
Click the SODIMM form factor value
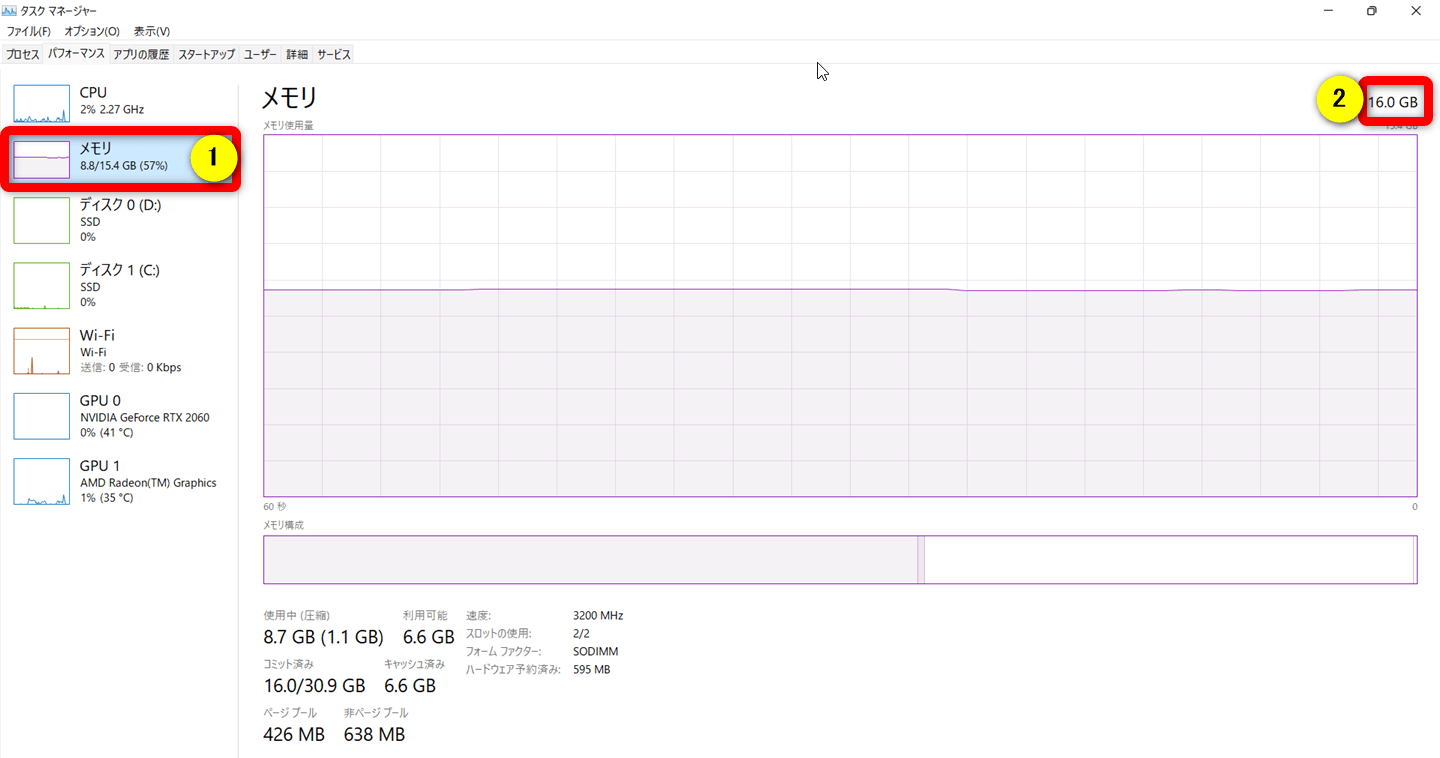596,652
